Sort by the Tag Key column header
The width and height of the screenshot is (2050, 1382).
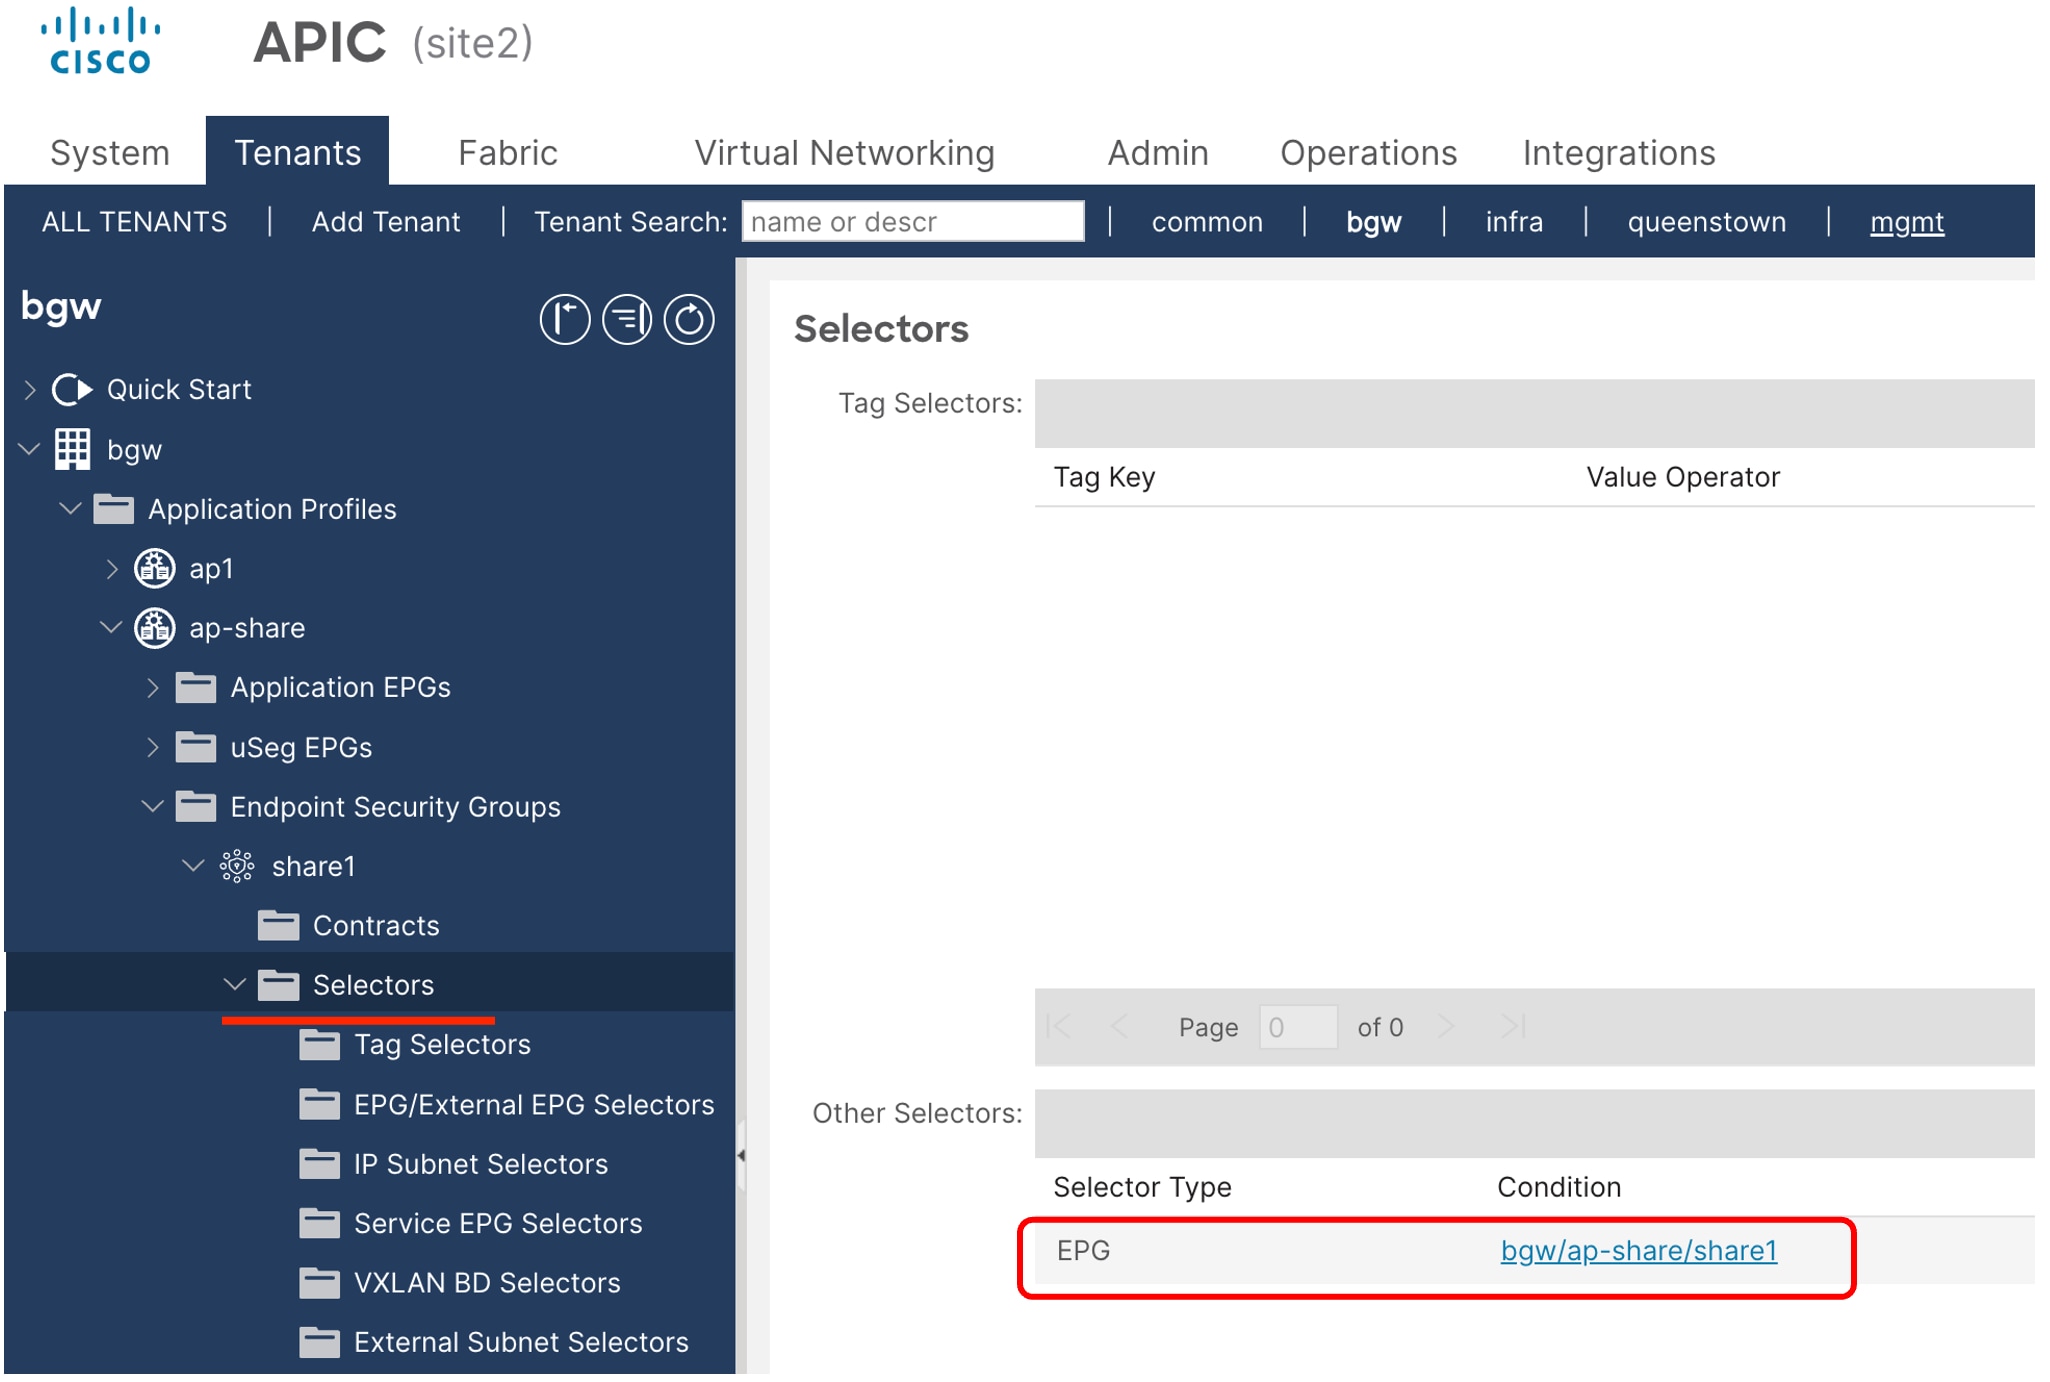tap(1104, 477)
